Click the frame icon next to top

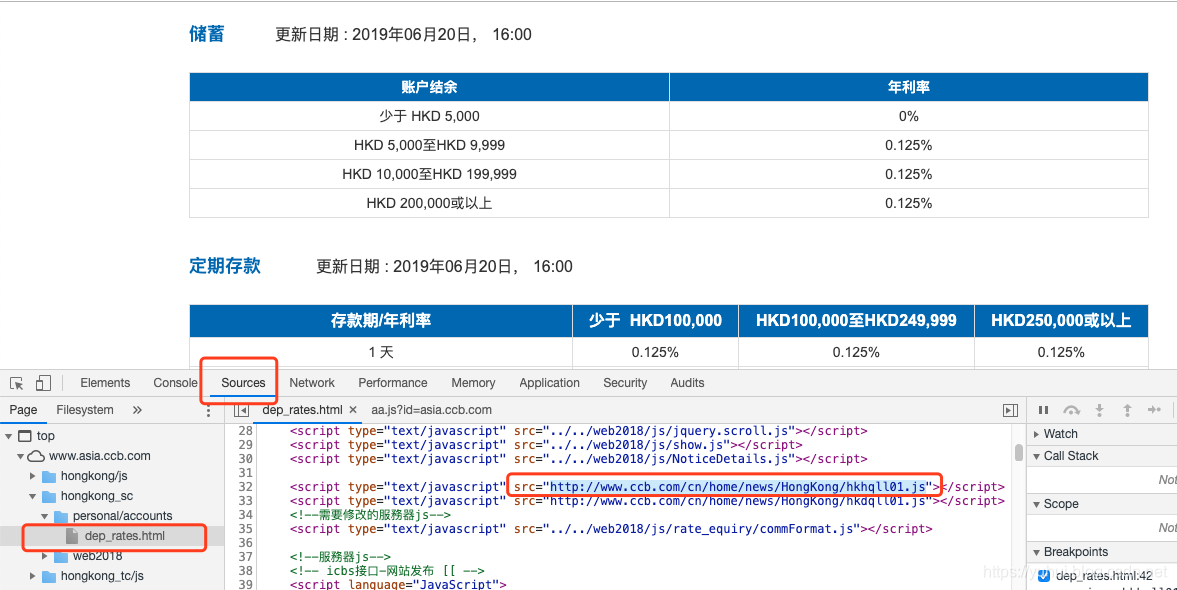click(25, 436)
